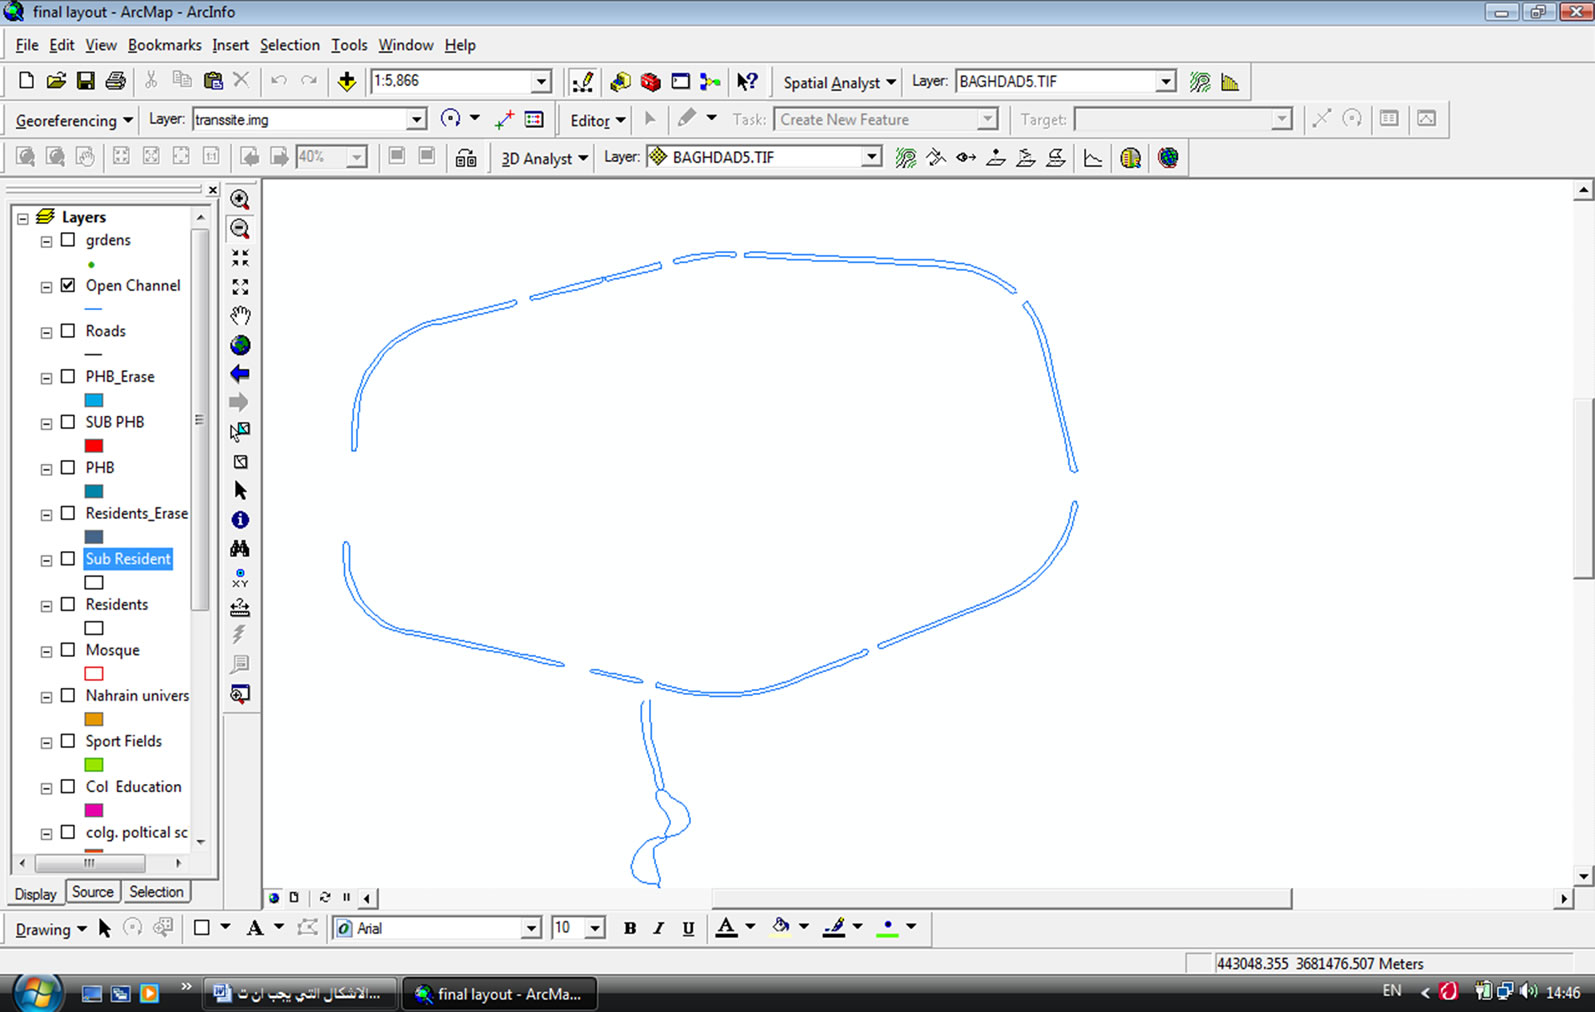Open the Bookmarks menu
This screenshot has width=1595, height=1012.
(x=164, y=45)
